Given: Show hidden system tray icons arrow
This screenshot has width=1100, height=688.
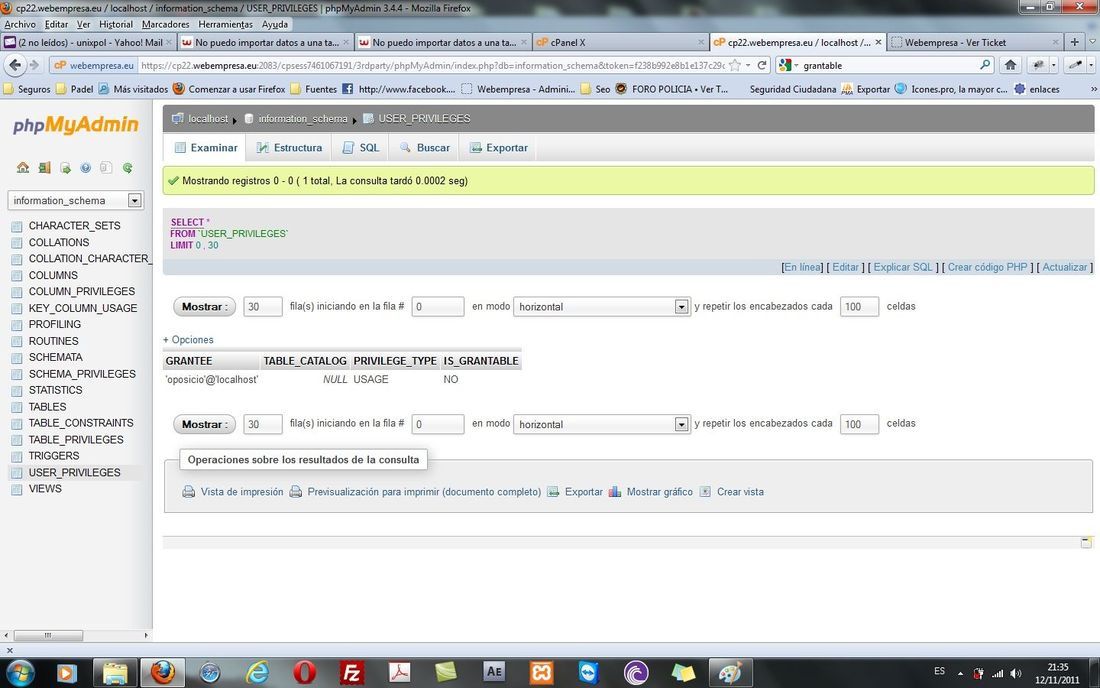Looking at the screenshot, I should point(960,673).
